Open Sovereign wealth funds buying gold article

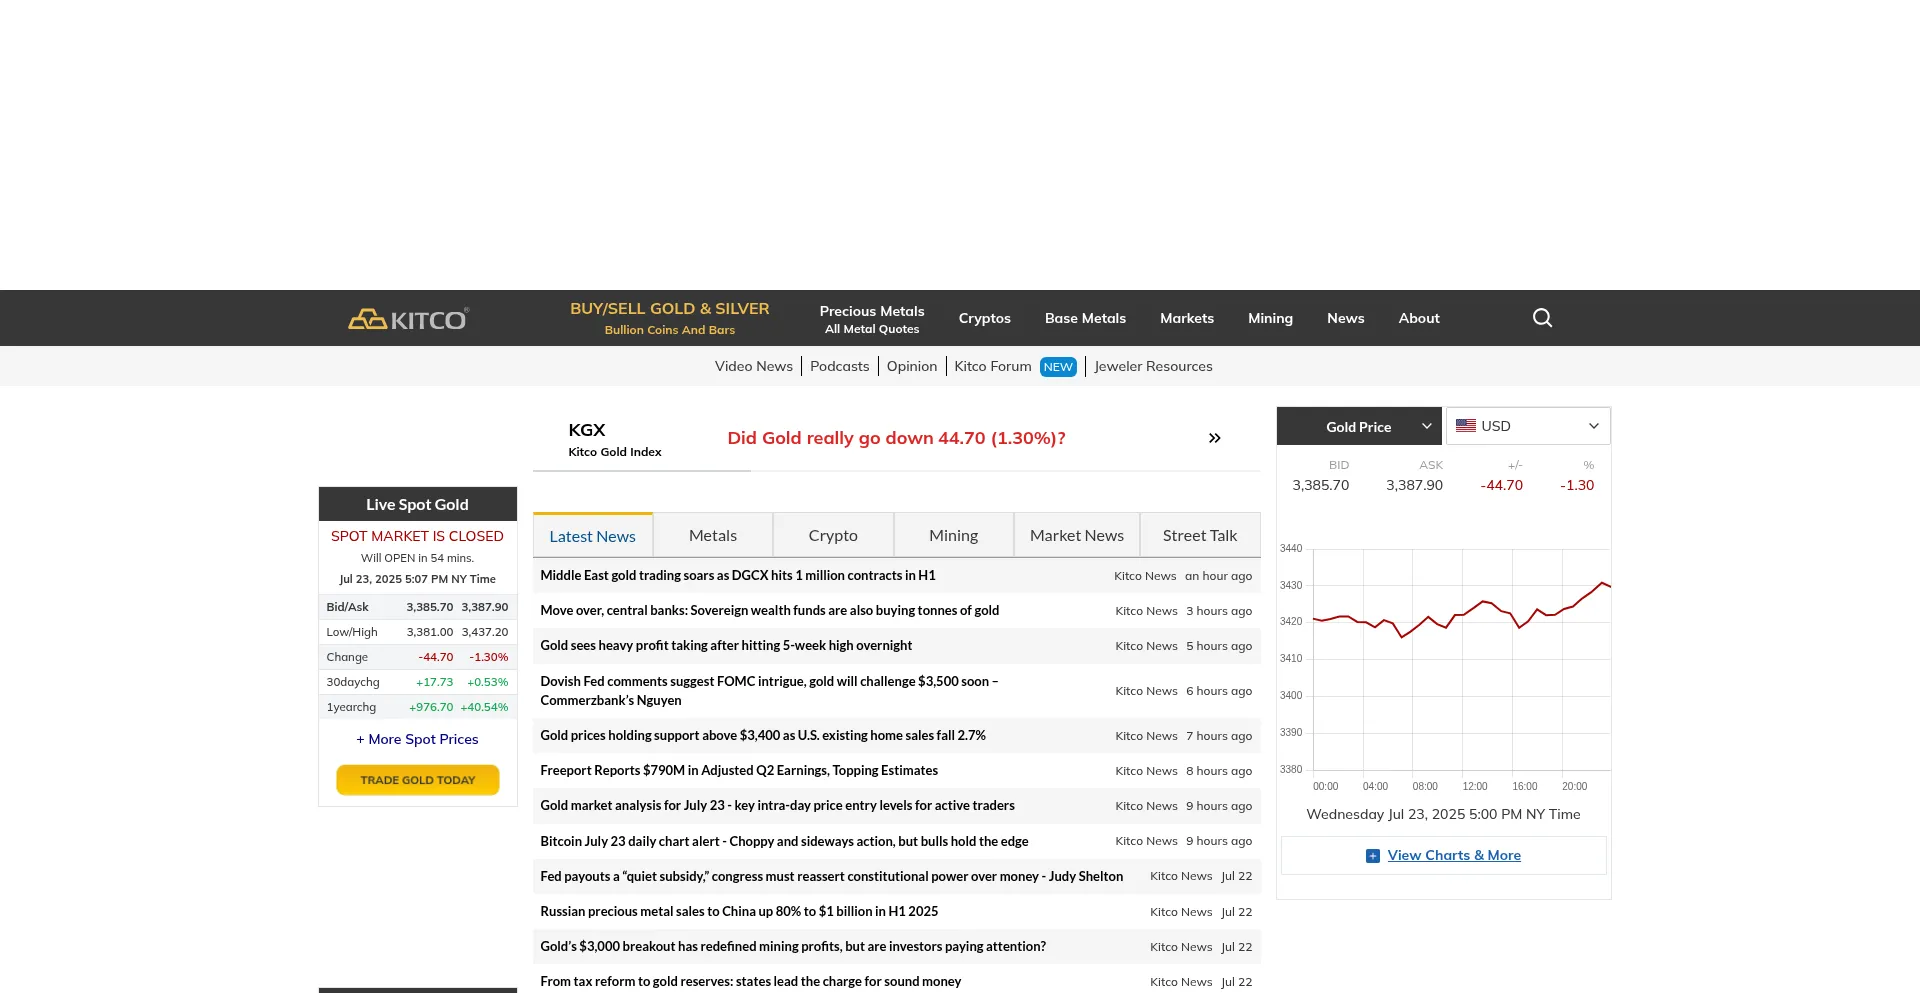pyautogui.click(x=770, y=611)
